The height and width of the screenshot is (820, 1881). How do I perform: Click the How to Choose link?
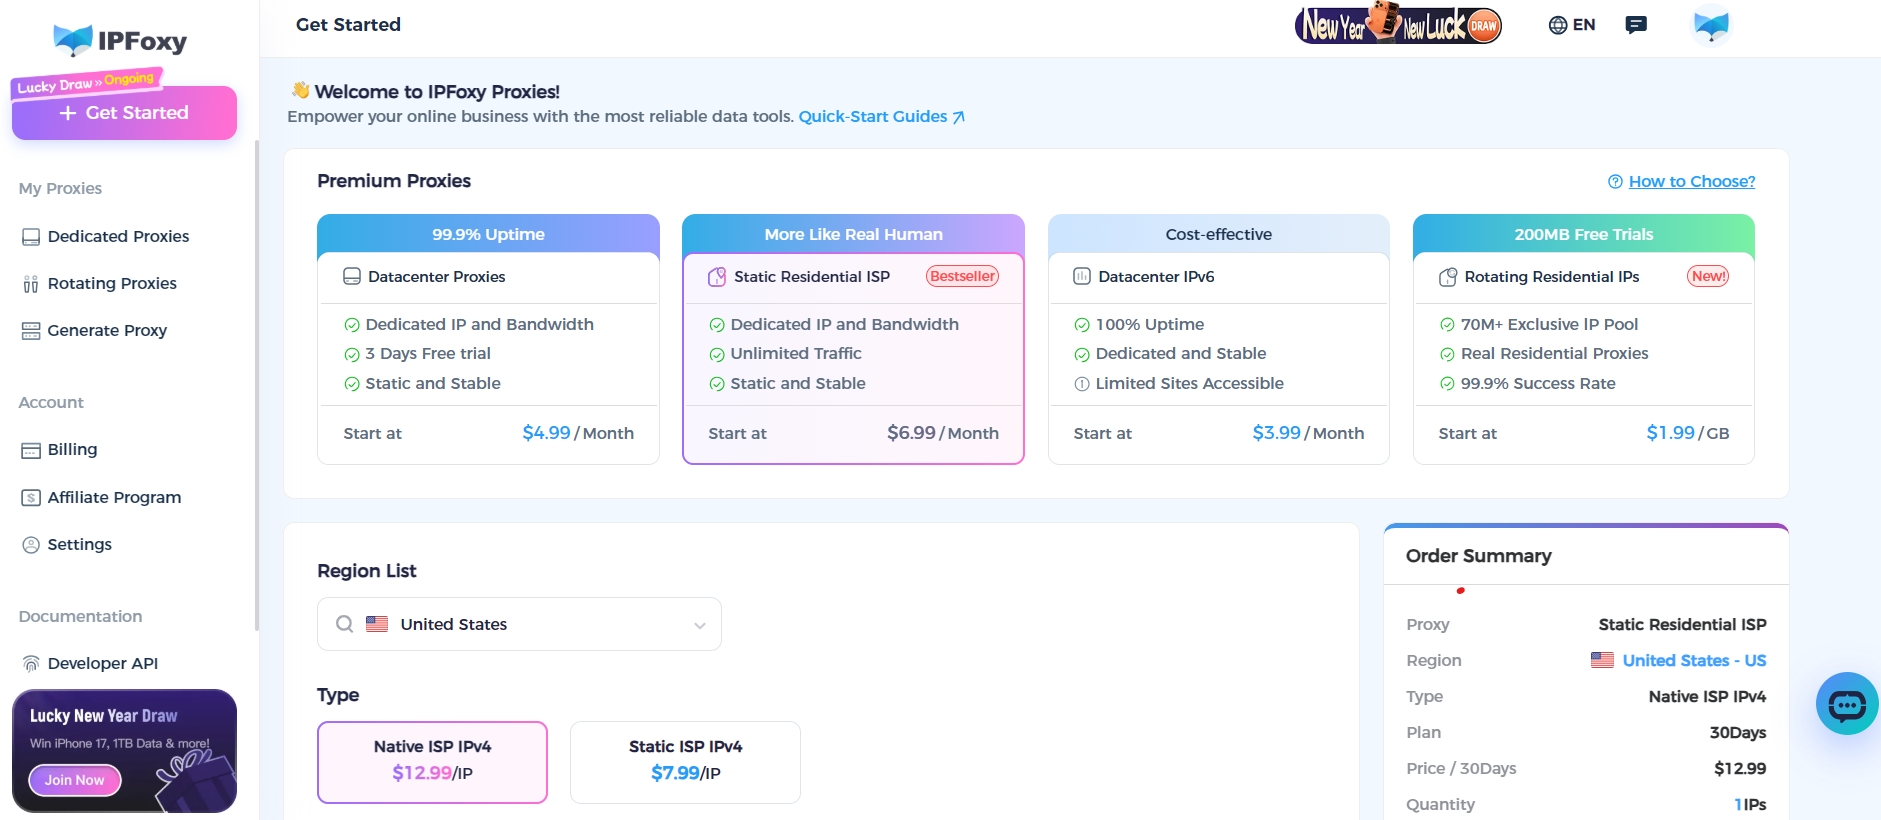point(1691,181)
